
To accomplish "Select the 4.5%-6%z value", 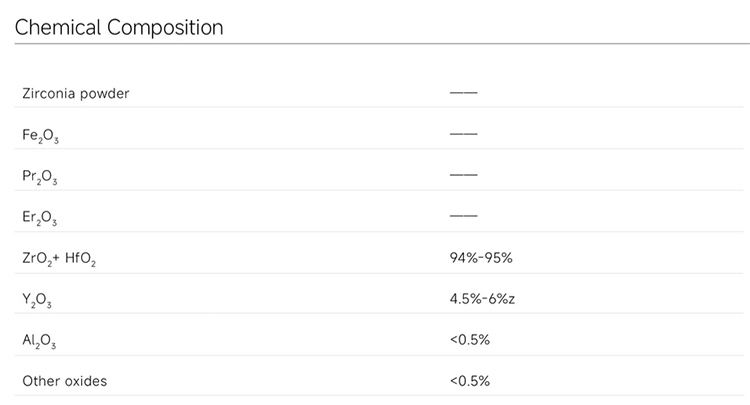I will coord(482,299).
